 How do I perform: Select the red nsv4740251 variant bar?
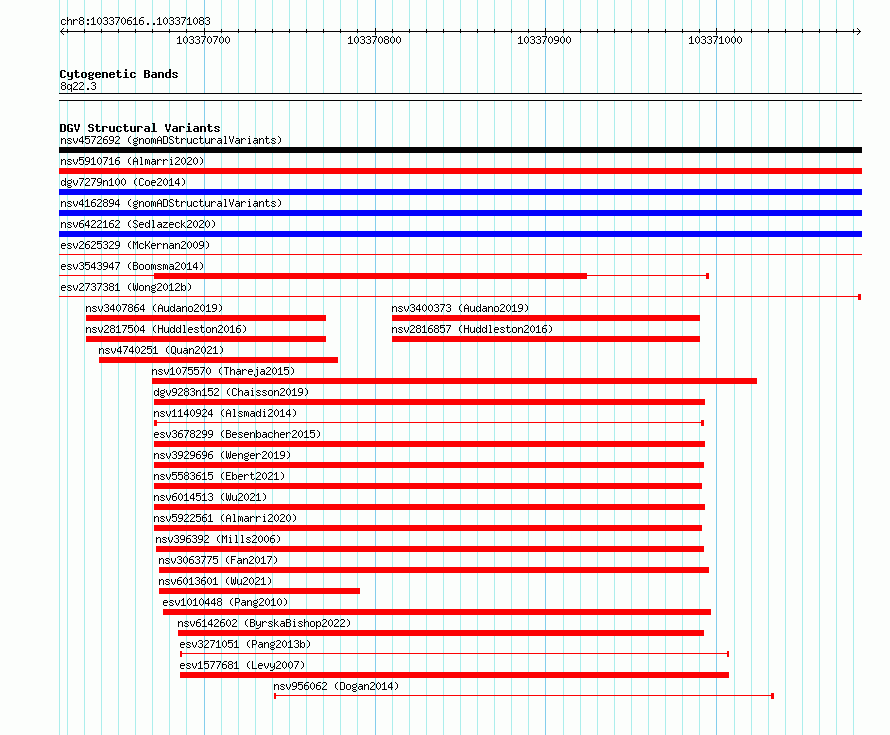tap(219, 360)
